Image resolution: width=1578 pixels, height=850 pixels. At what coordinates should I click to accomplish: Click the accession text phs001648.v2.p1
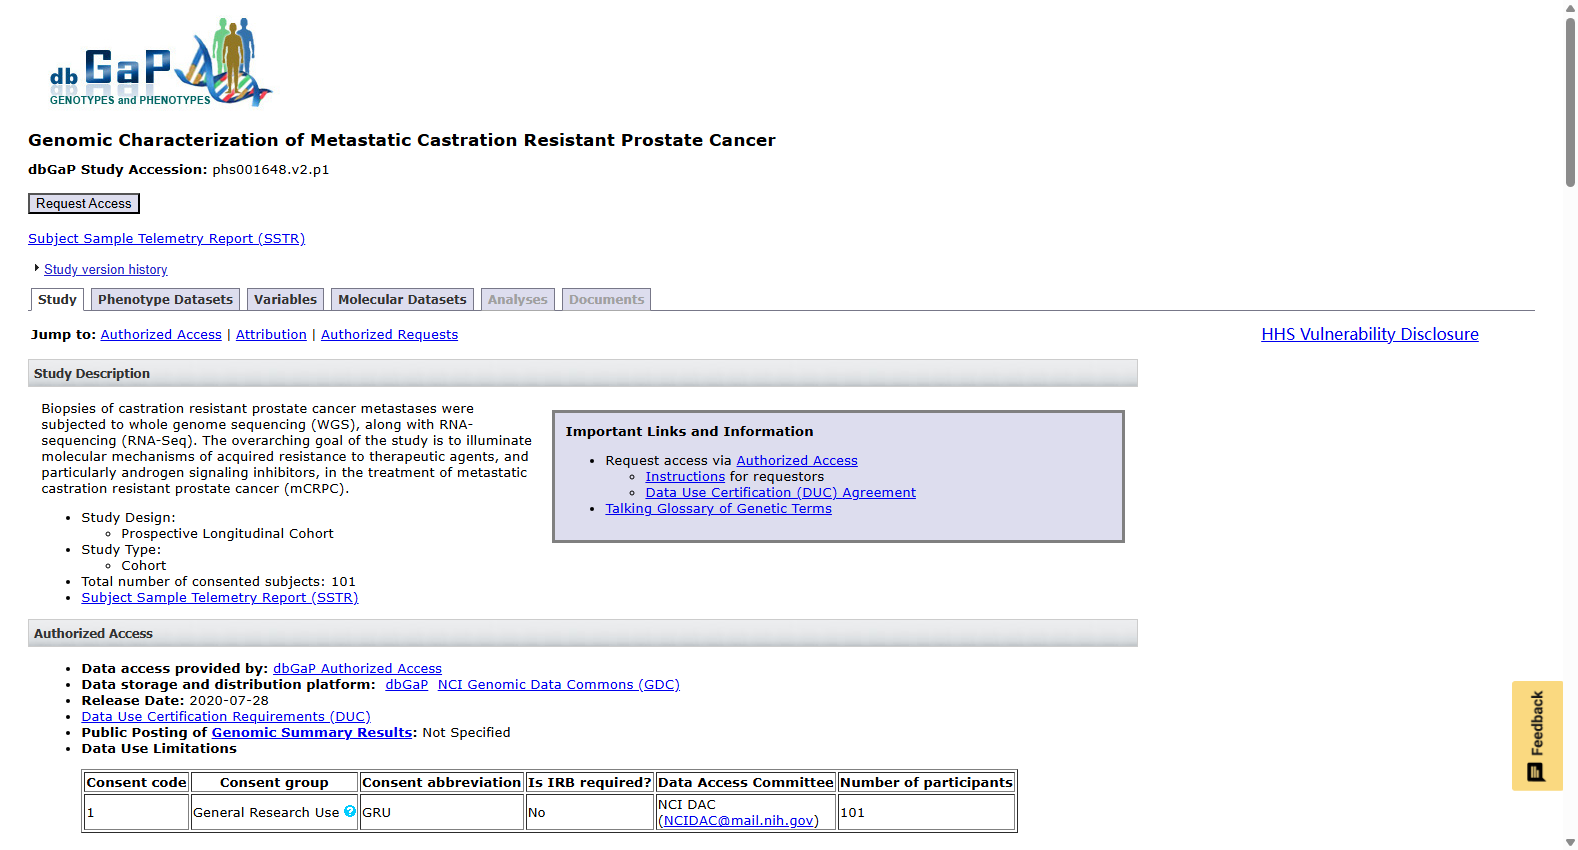tap(270, 169)
